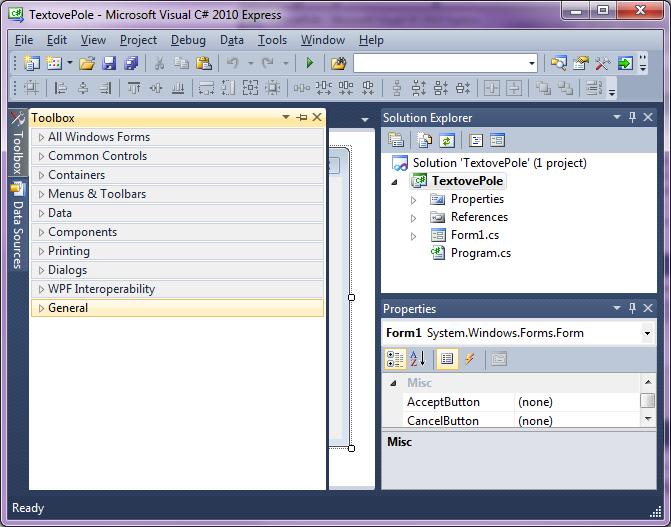Toggle Categorized view in Properties panel
This screenshot has height=527, width=671.
(x=395, y=359)
